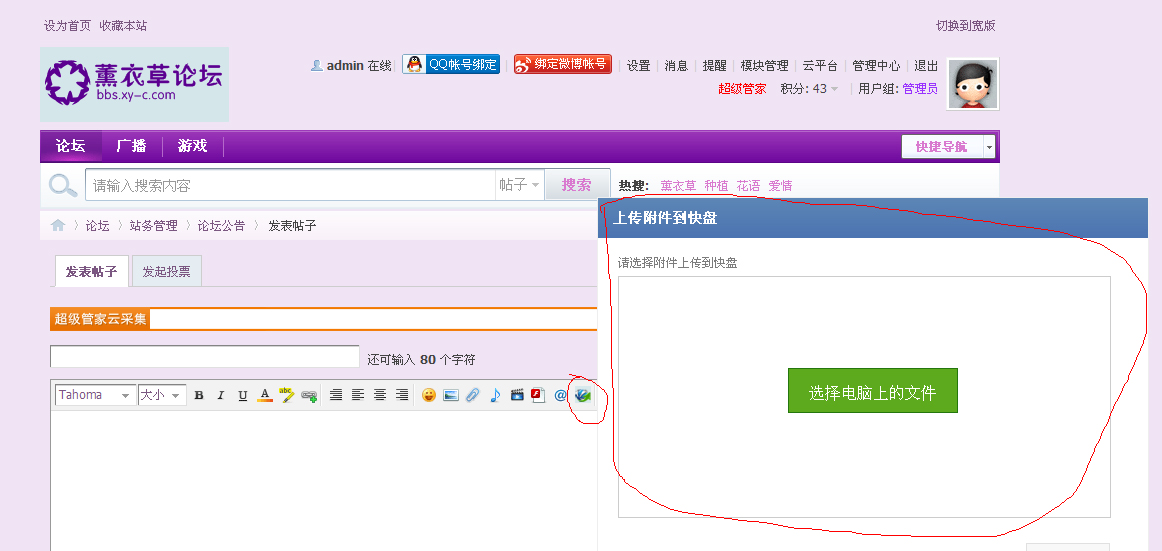Viewport: 1162px width, 551px height.
Task: Click the abc highlighter icon
Action: 287,395
